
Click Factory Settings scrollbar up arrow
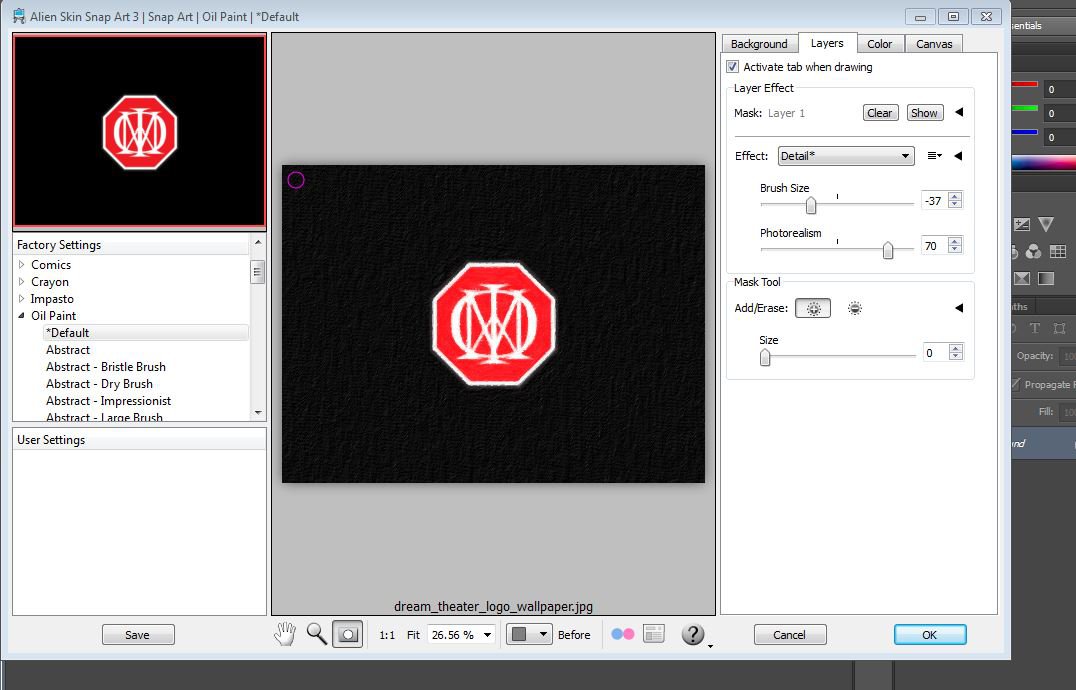[258, 242]
